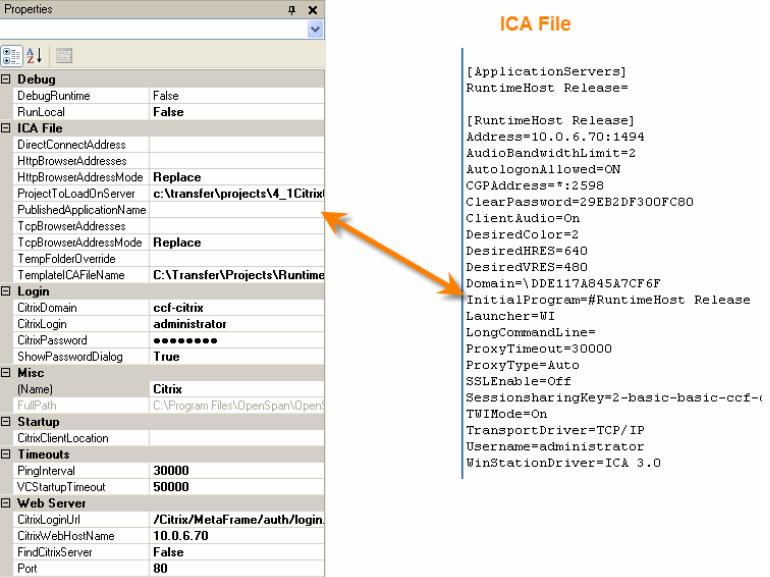770x577 pixels.
Task: Edit CitrixWebHostName value 10.0.6.70
Action: coord(237,536)
